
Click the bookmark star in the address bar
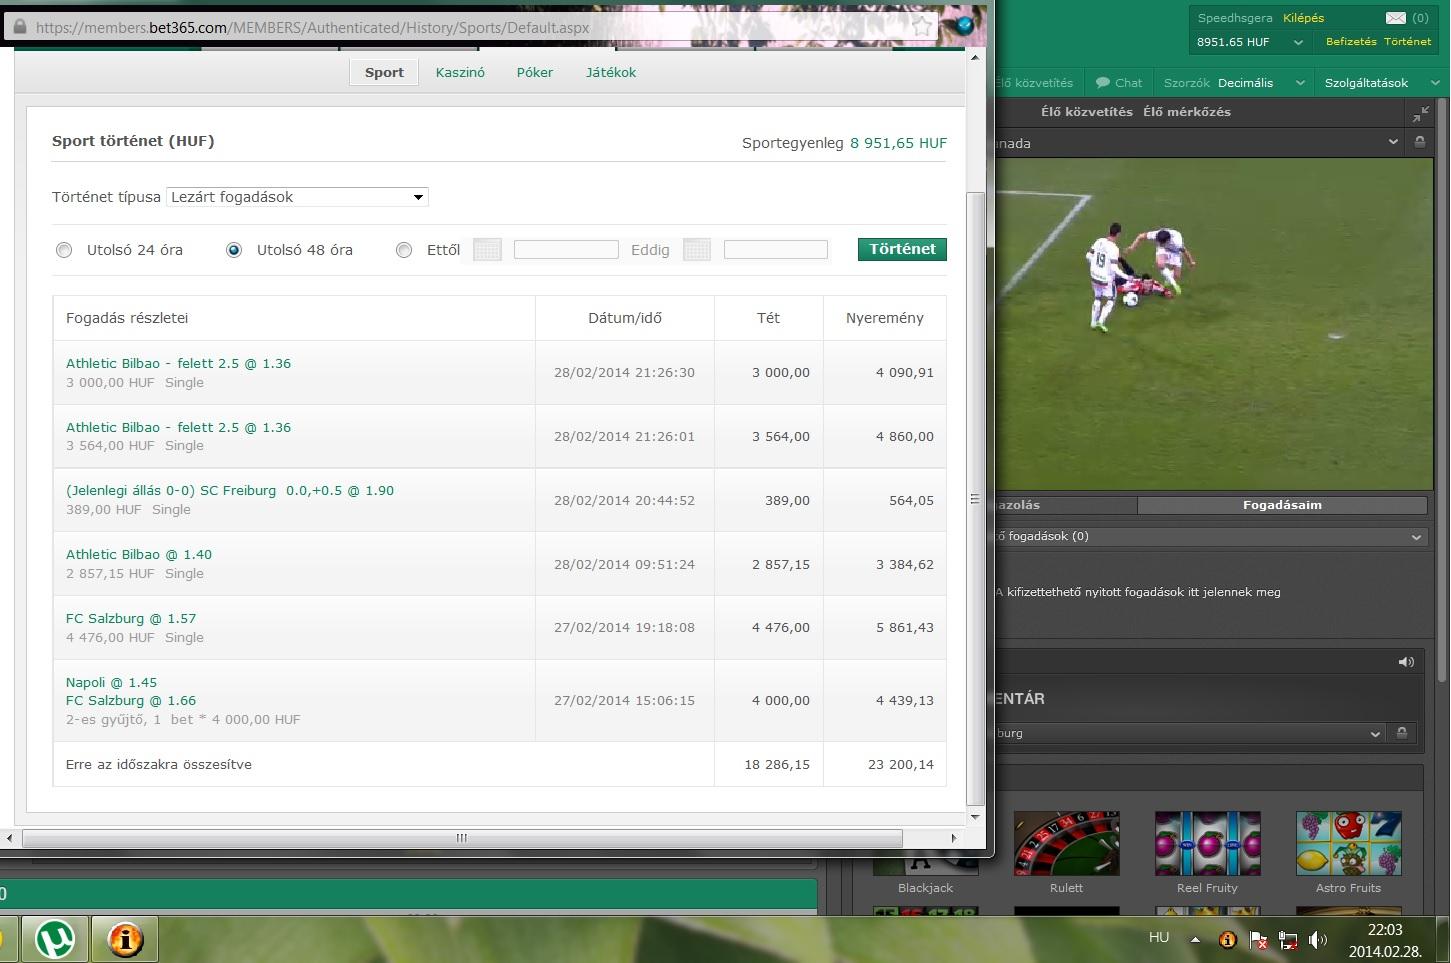point(922,26)
